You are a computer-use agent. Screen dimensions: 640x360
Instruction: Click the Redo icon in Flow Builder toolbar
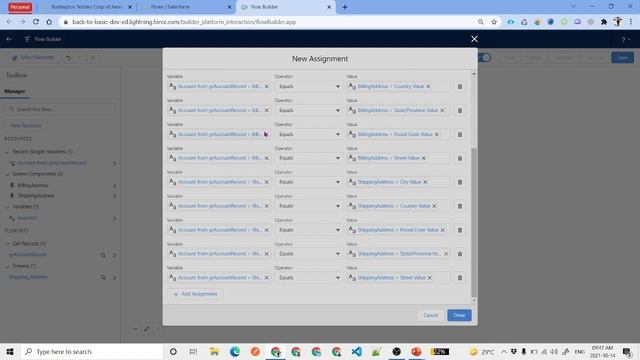tap(80, 58)
